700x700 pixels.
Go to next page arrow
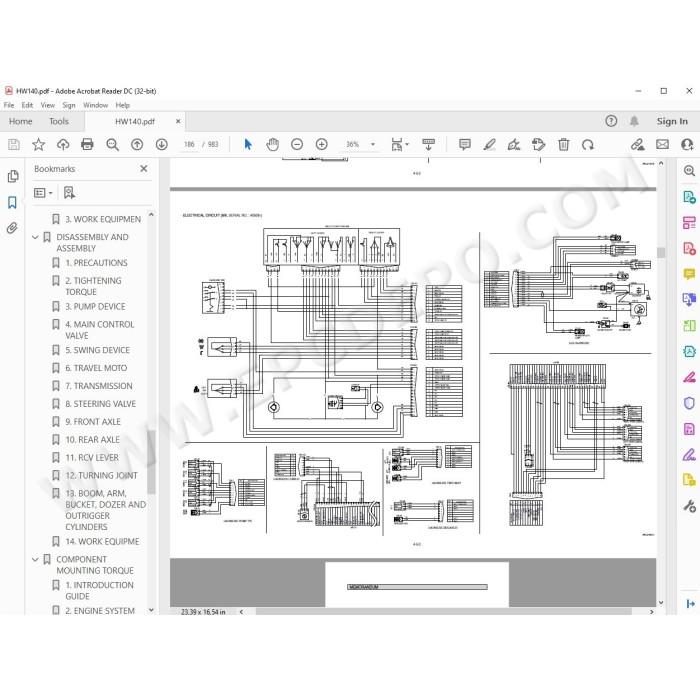coord(162,144)
